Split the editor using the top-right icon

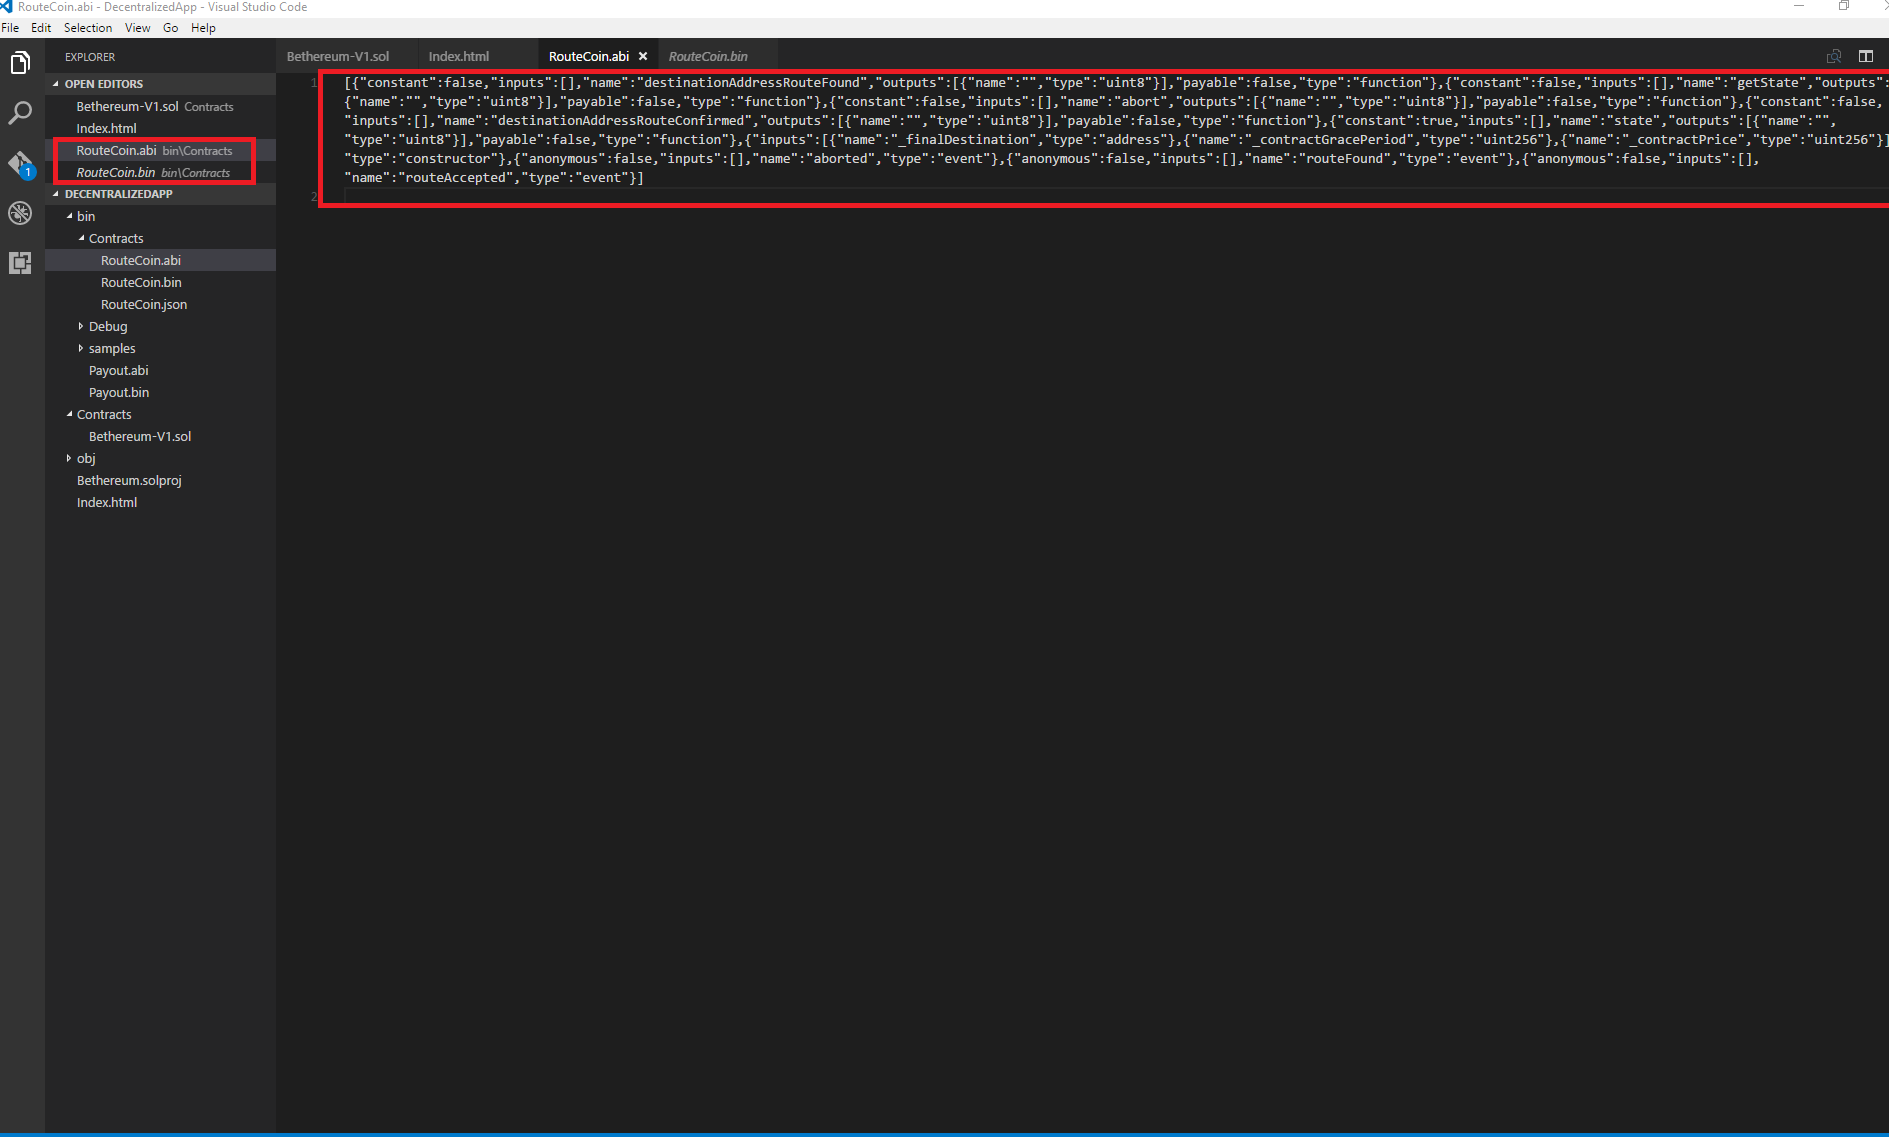pos(1866,56)
